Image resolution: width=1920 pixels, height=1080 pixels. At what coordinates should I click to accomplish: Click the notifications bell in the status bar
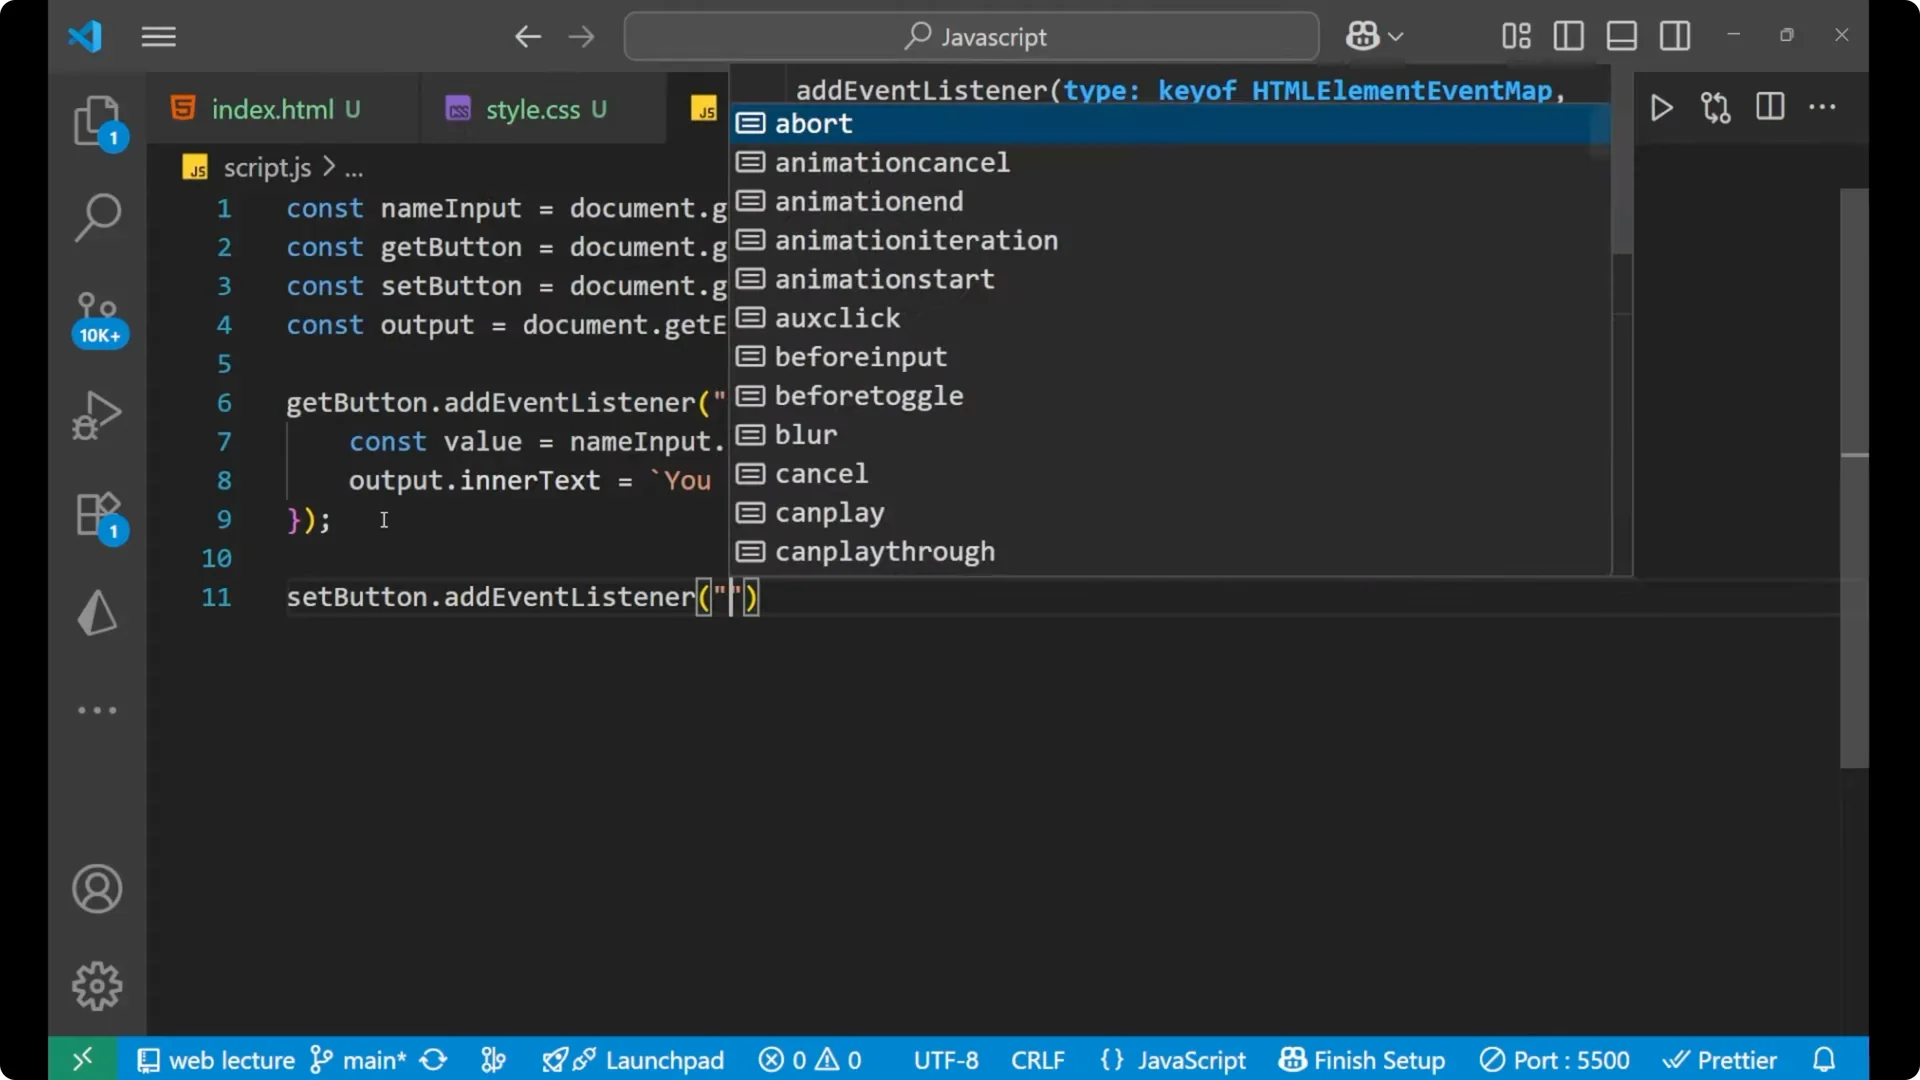pos(1824,1059)
